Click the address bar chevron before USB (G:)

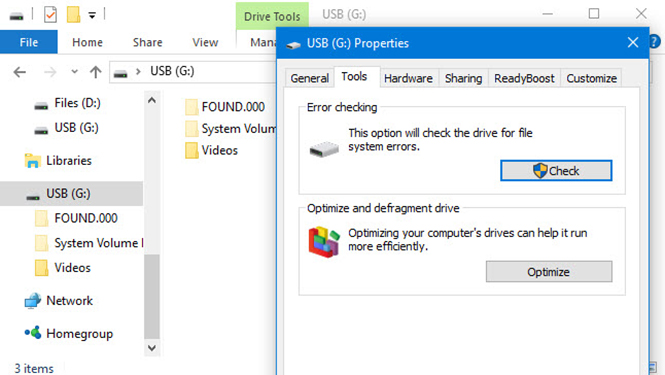click(138, 71)
